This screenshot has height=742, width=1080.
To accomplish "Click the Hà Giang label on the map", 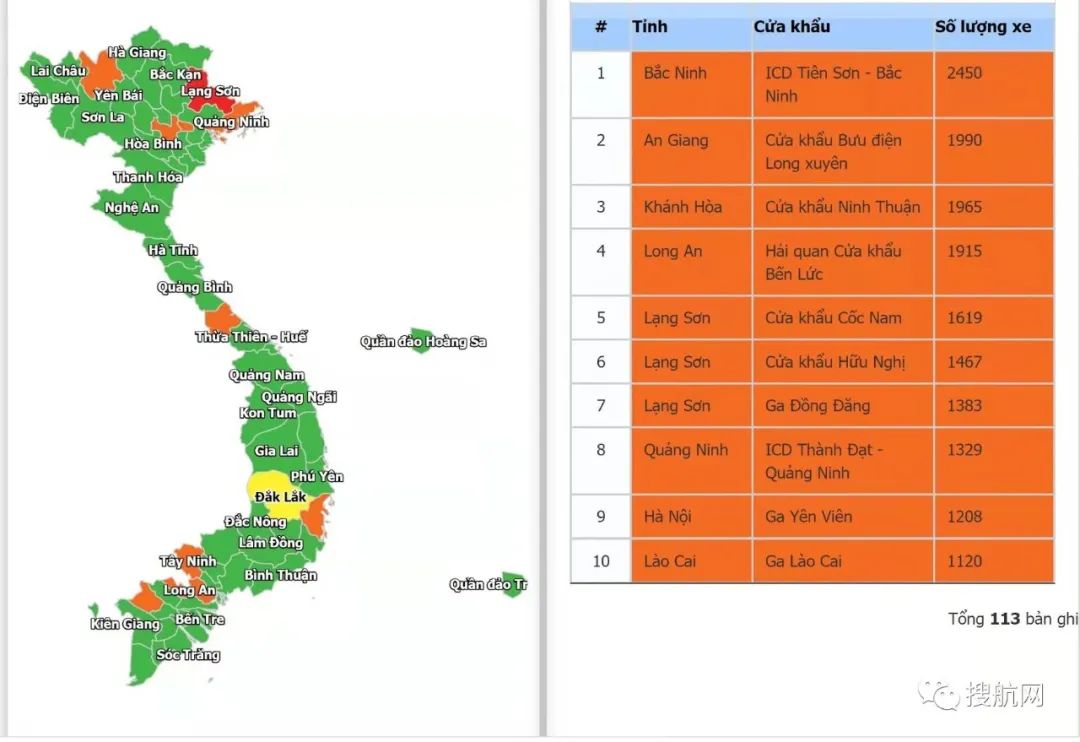I will (x=137, y=52).
